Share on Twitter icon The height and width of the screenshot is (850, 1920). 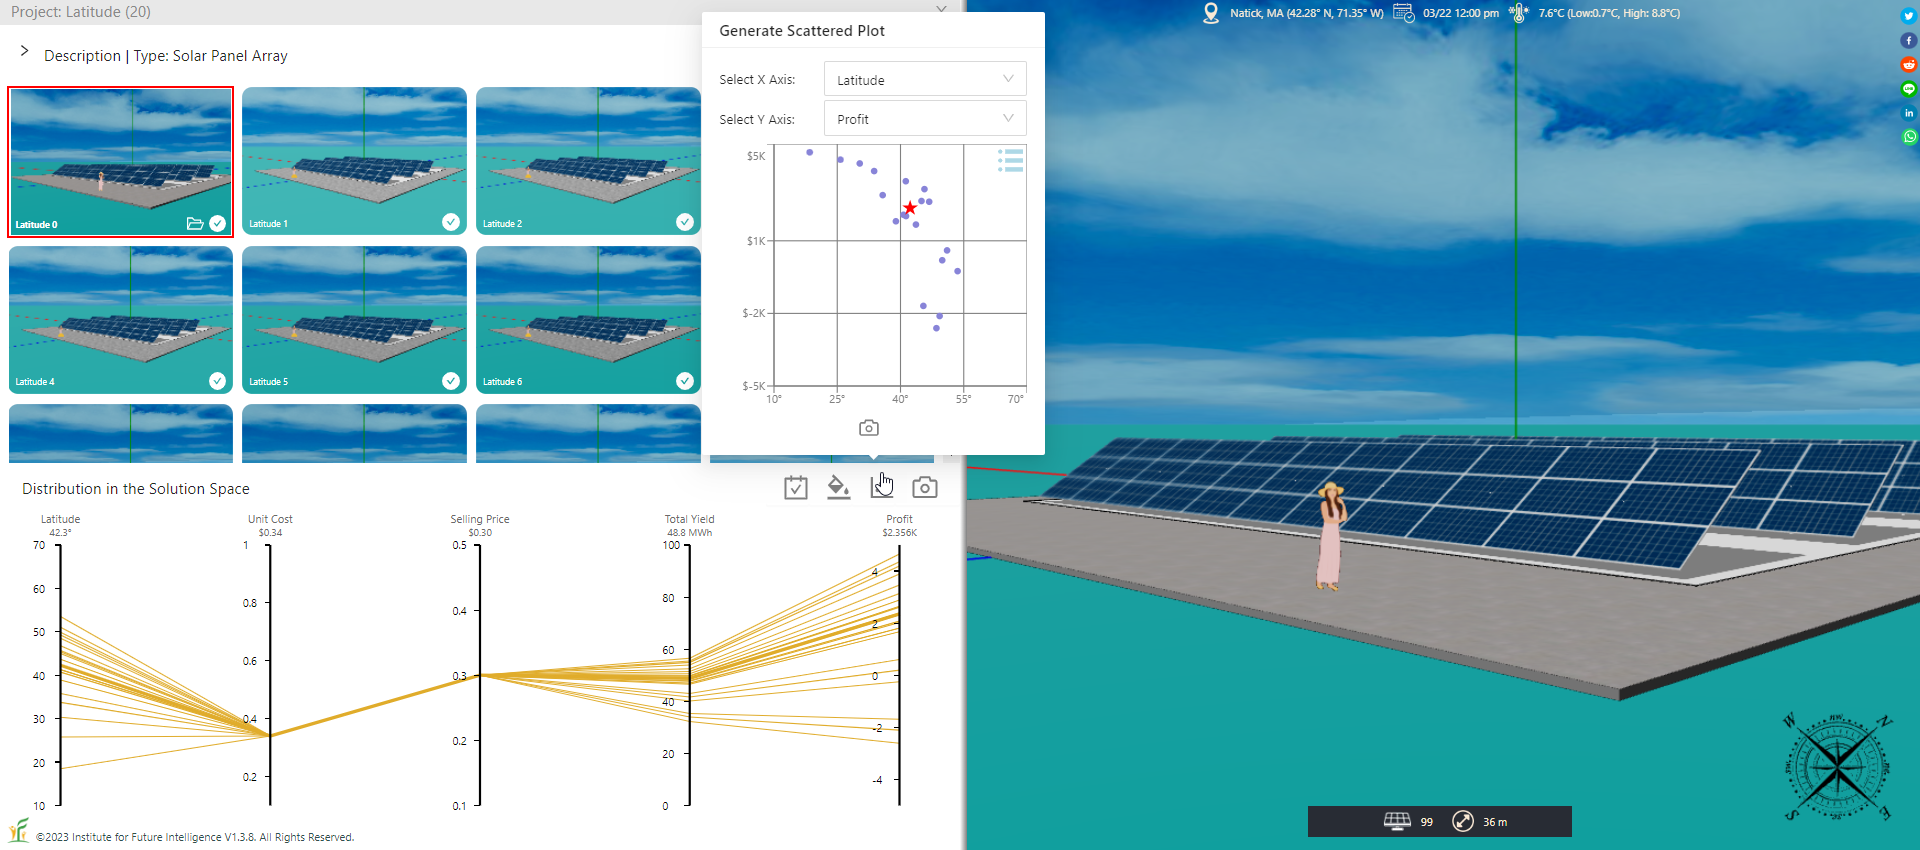pyautogui.click(x=1908, y=16)
